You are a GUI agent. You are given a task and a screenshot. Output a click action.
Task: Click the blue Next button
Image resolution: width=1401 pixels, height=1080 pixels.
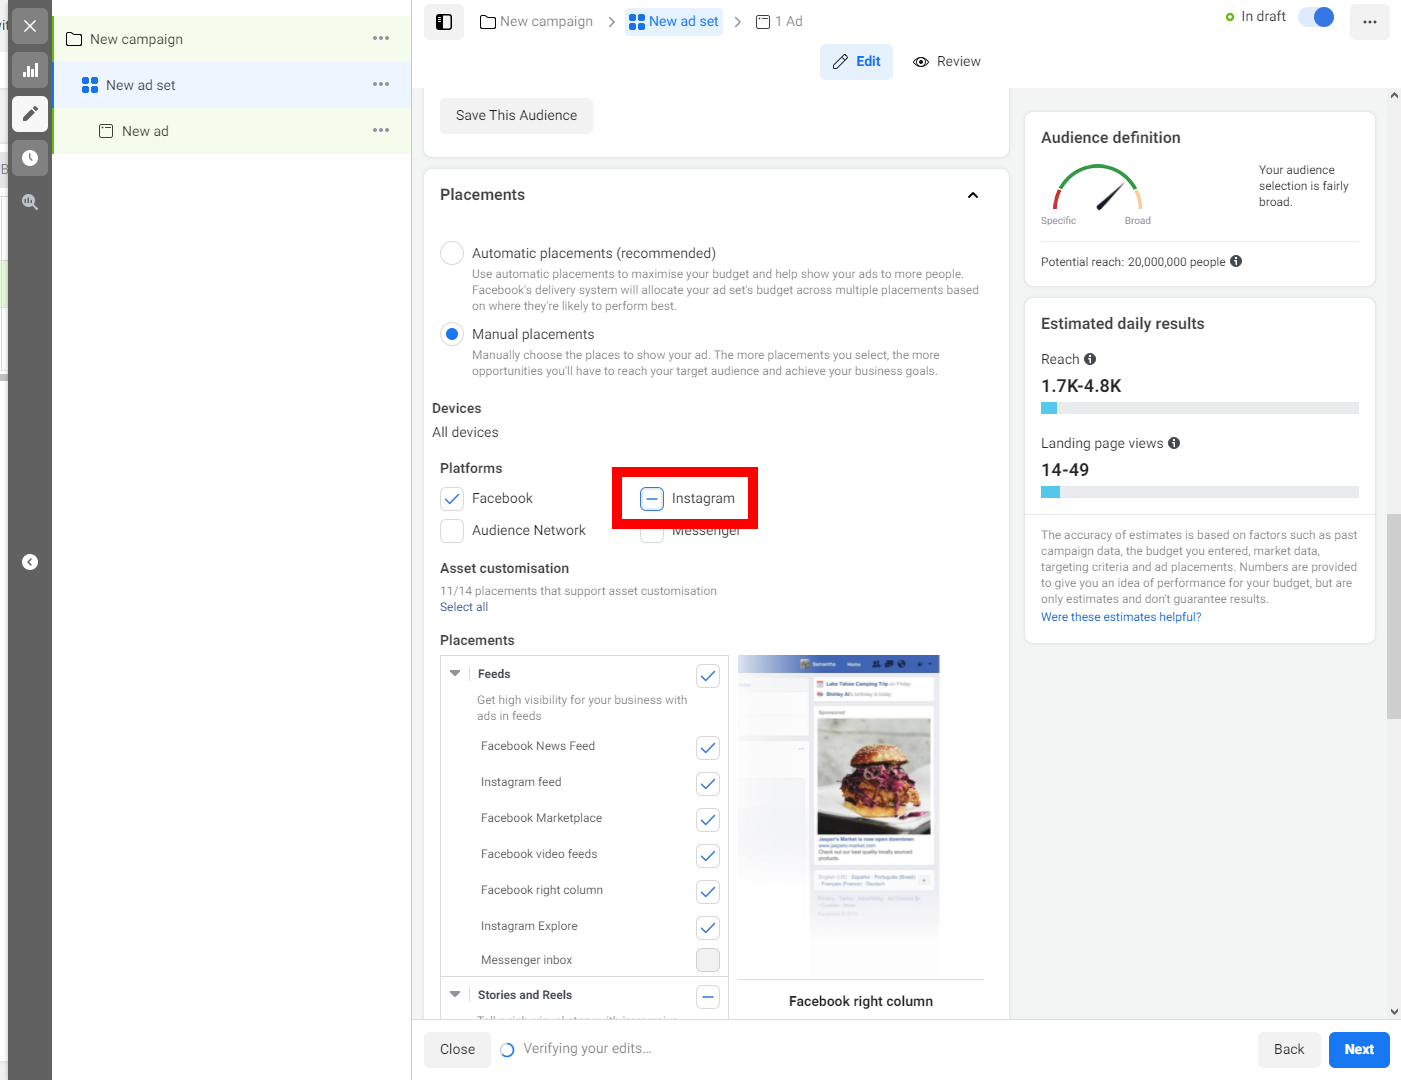pyautogui.click(x=1359, y=1050)
